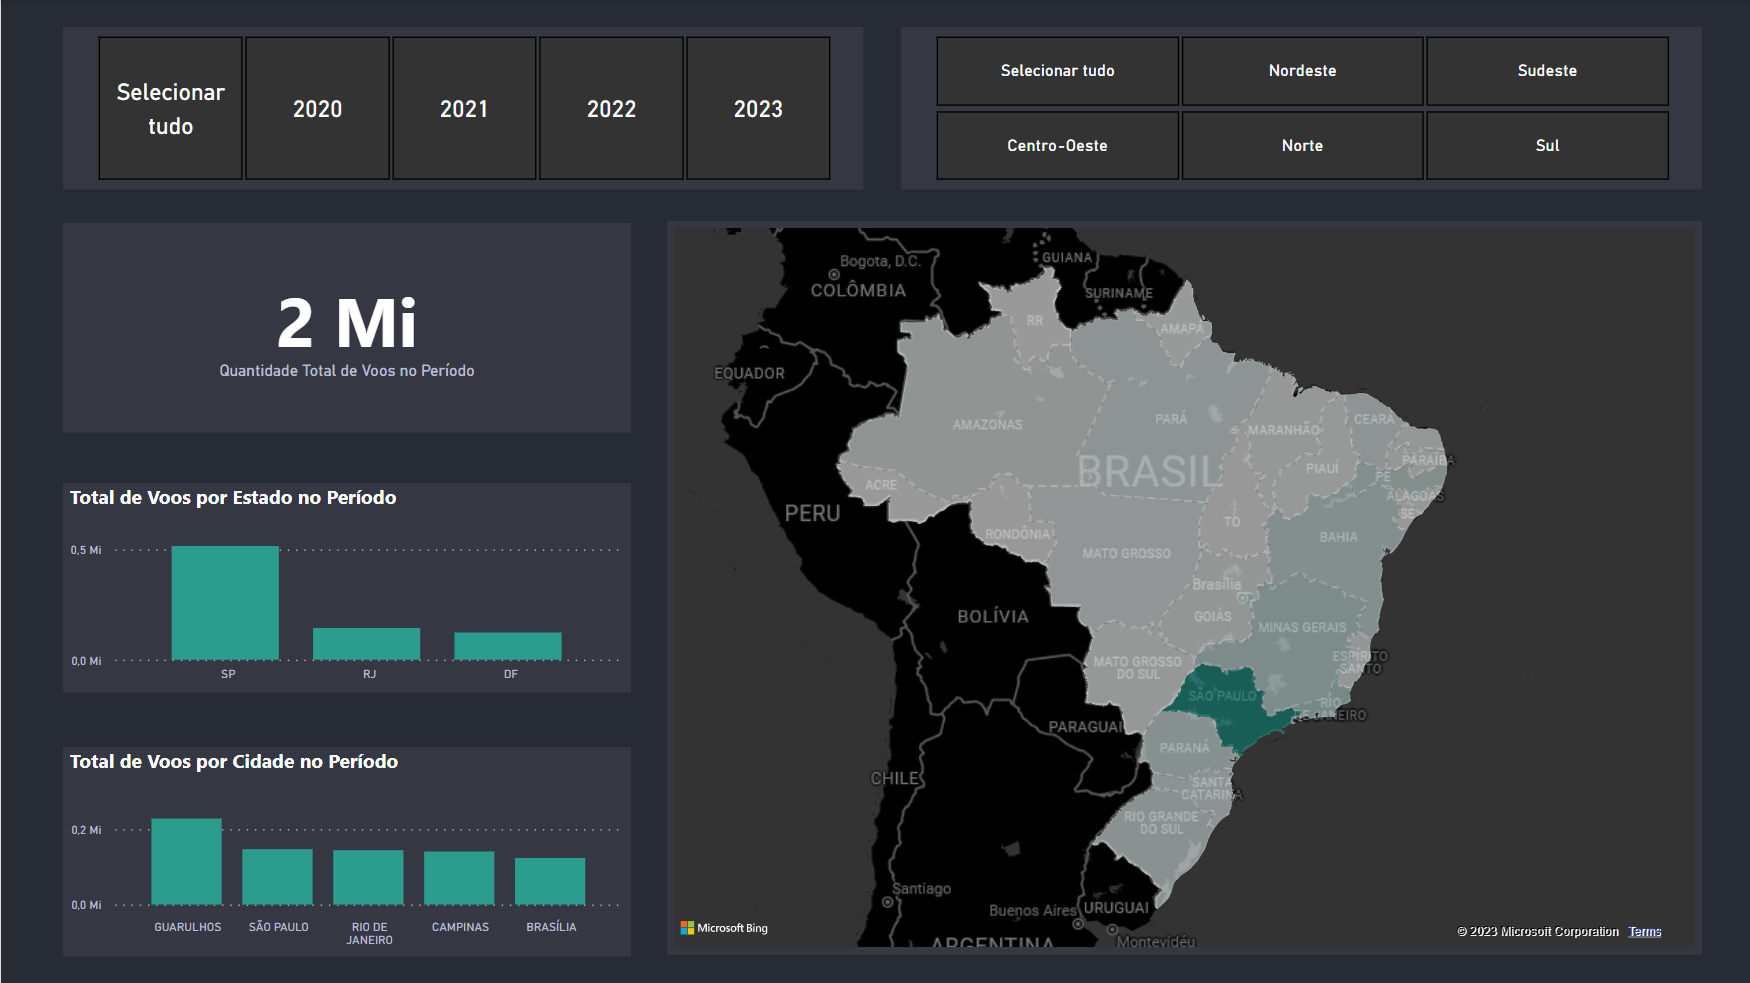
Task: Select the São Paulo city bar
Action: click(277, 877)
